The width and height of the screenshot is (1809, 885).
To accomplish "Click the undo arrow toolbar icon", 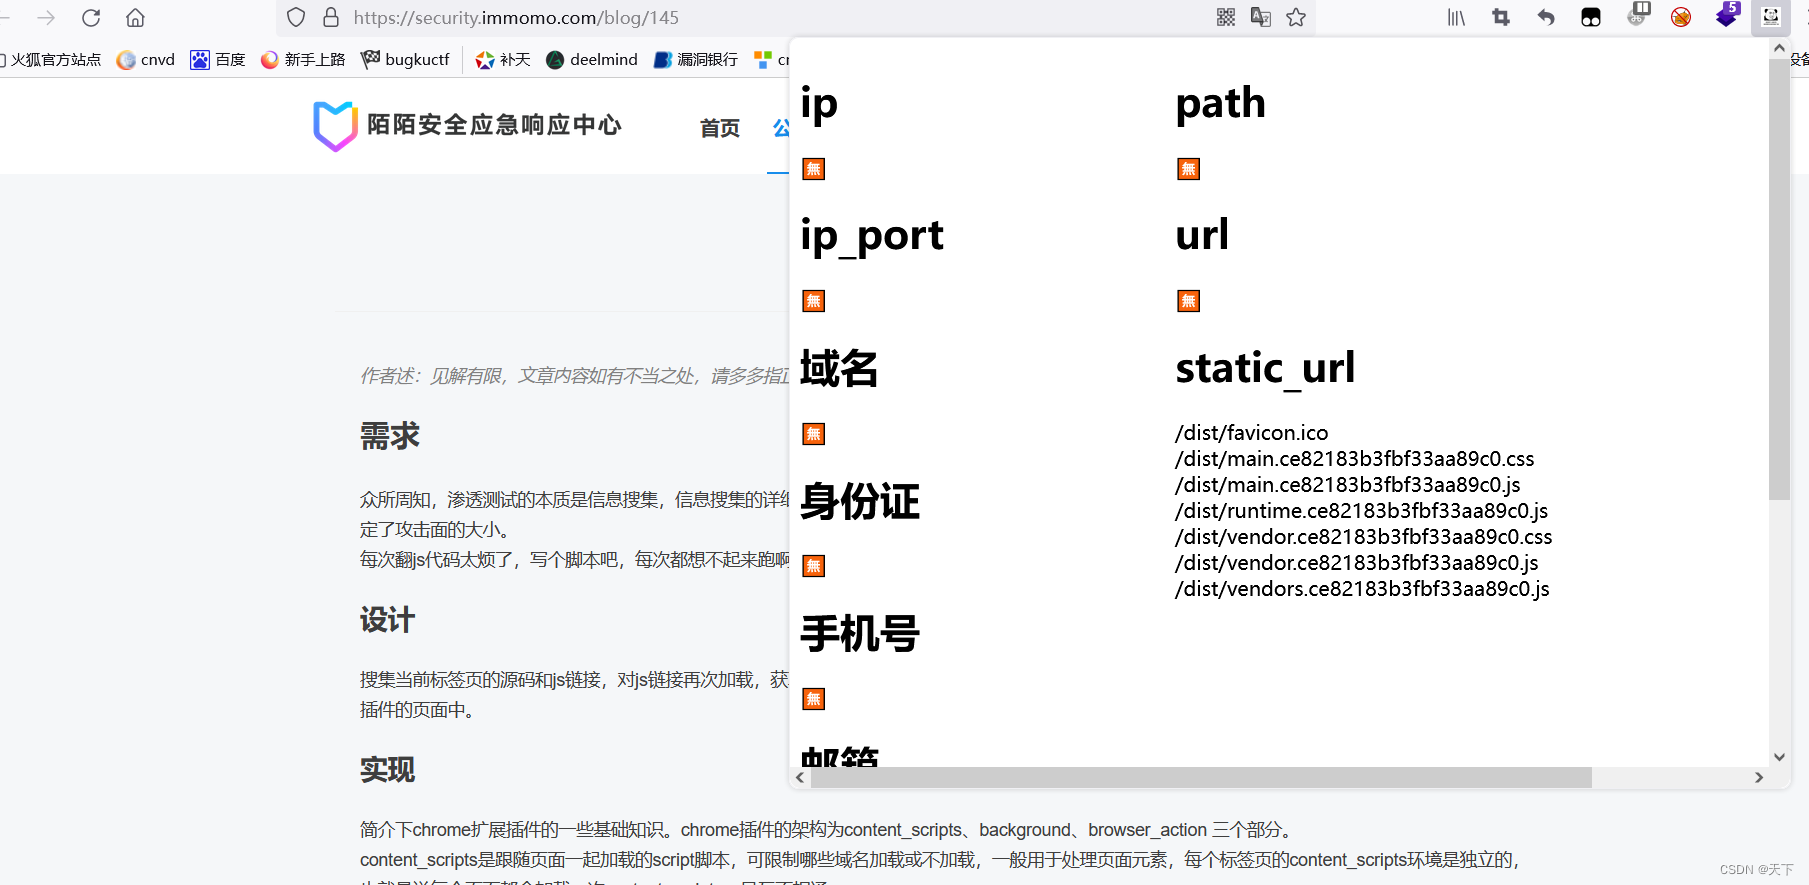I will 1546,17.
